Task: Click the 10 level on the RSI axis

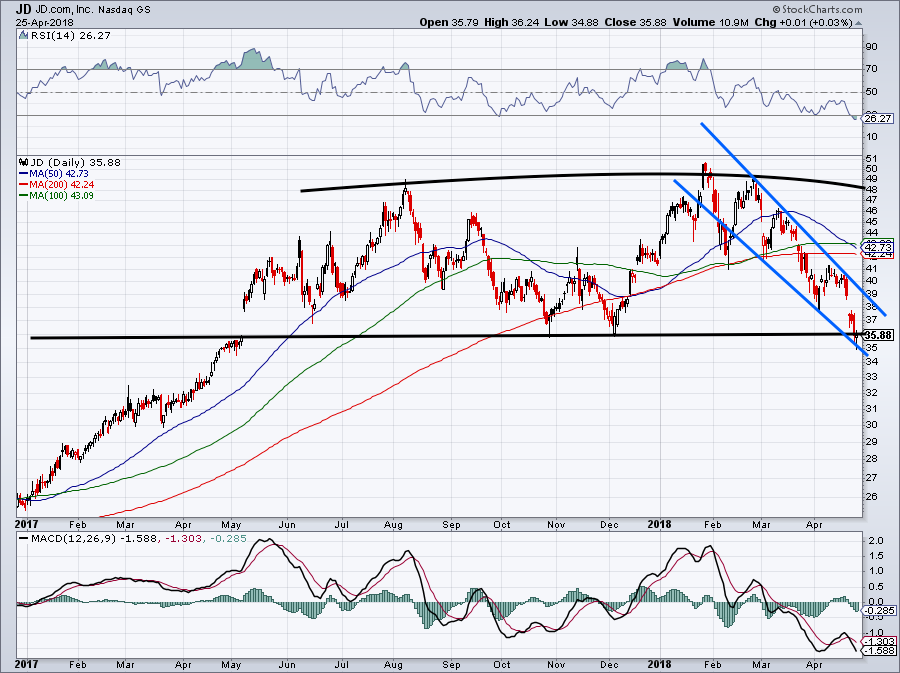Action: pos(871,137)
